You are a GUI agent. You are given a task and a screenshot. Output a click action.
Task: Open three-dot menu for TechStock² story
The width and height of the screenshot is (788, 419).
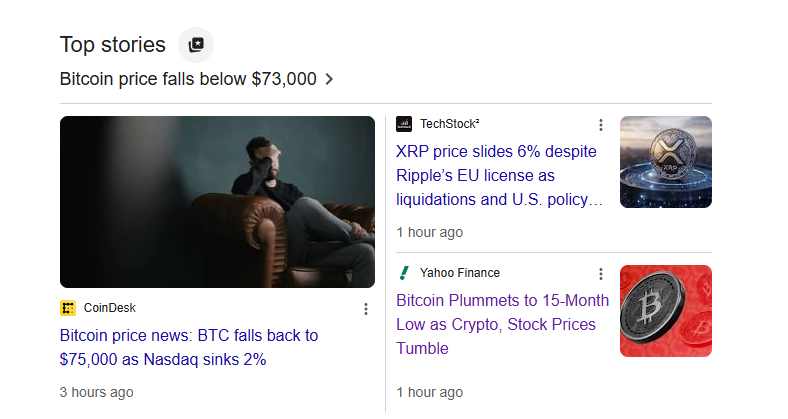coord(601,125)
